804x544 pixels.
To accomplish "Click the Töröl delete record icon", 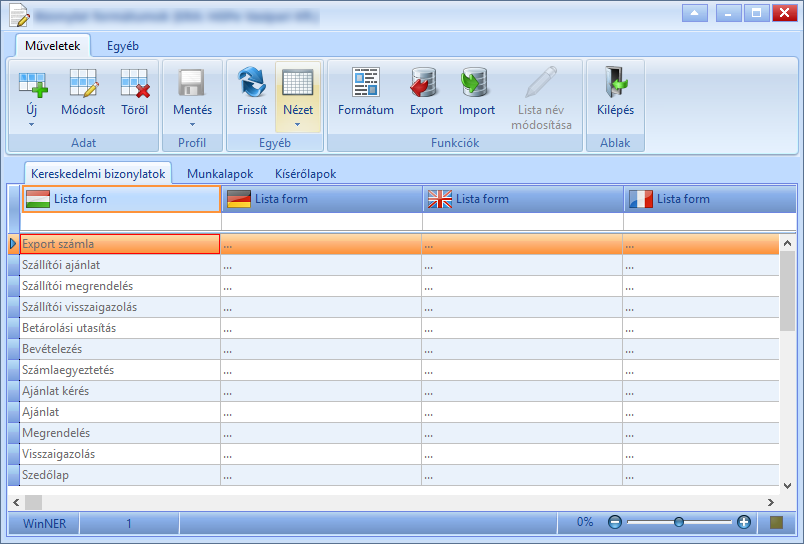I will [x=135, y=83].
